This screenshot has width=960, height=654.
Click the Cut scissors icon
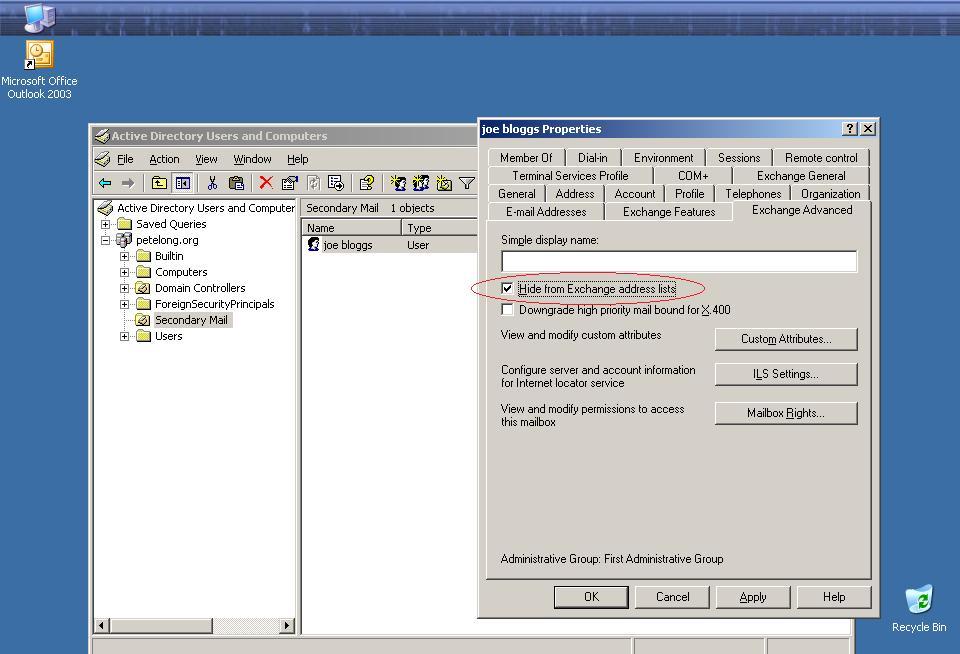tap(212, 182)
